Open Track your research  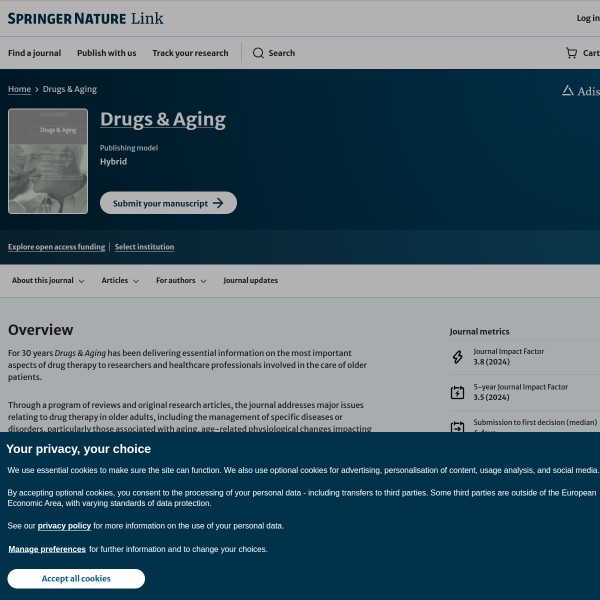(190, 53)
